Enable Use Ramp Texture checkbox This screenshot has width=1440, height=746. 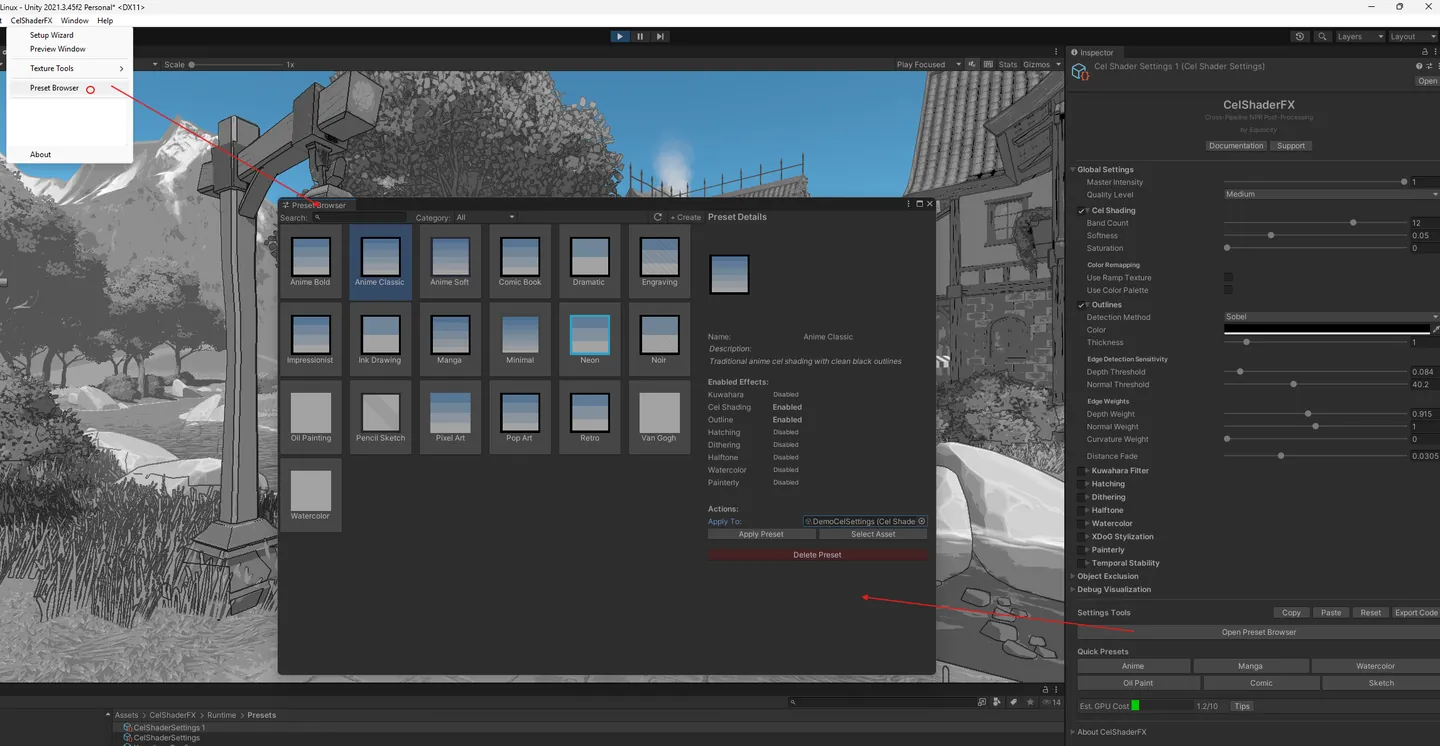click(1229, 277)
